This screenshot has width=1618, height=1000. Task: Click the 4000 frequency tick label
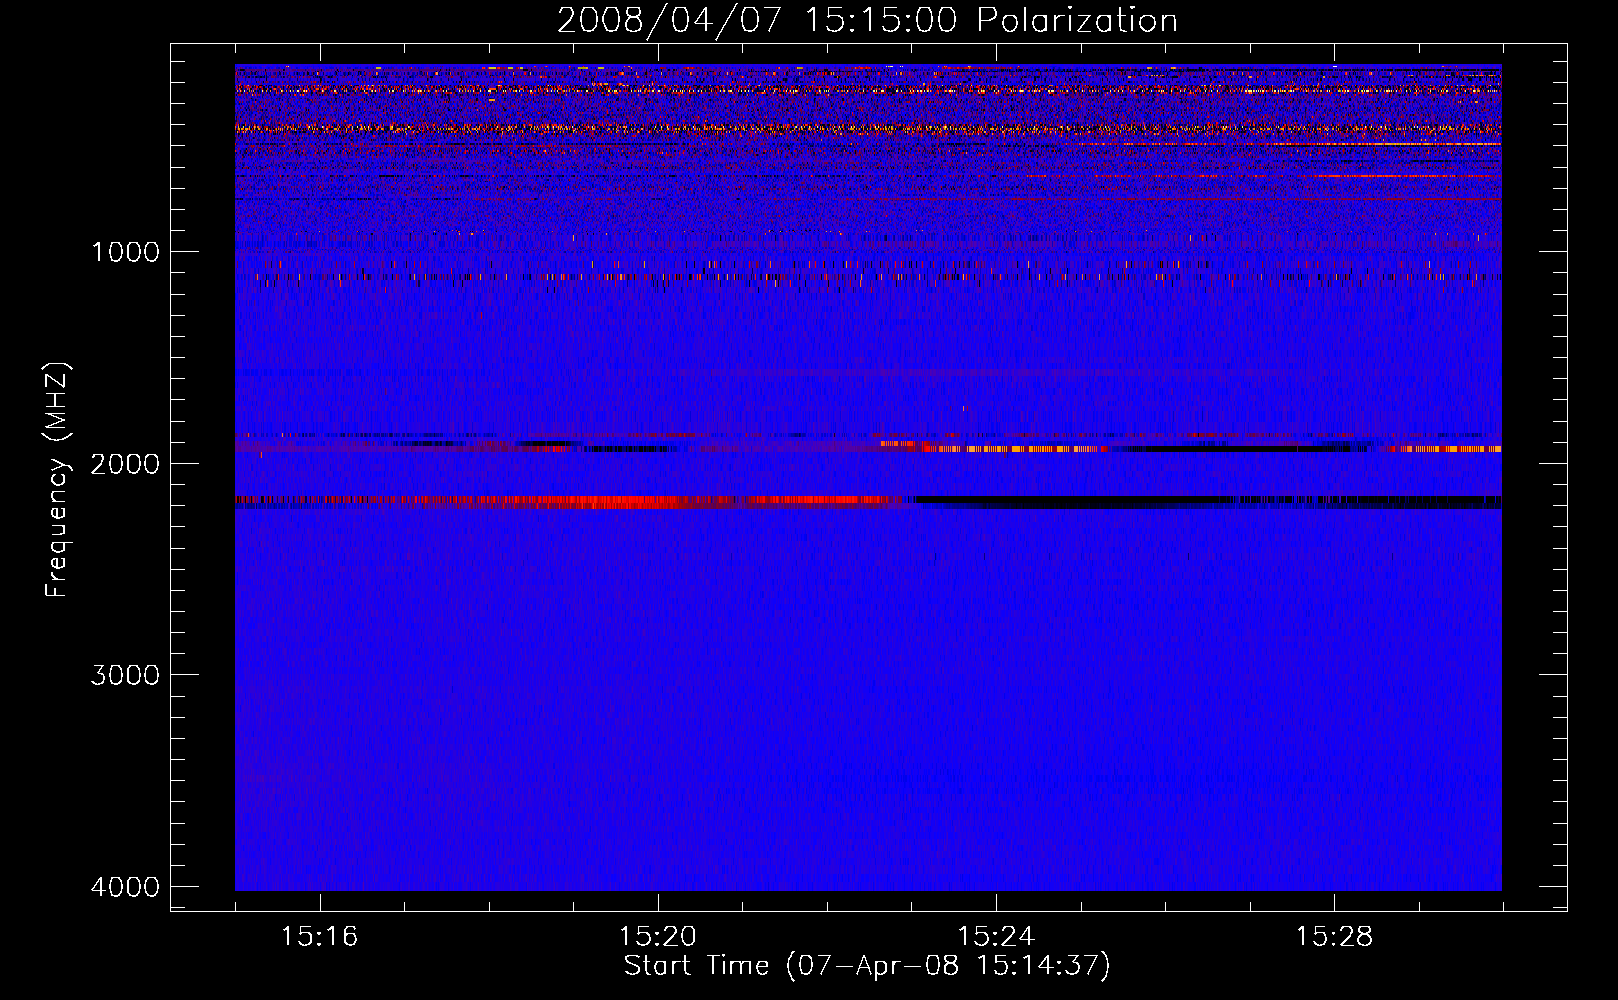[x=125, y=886]
